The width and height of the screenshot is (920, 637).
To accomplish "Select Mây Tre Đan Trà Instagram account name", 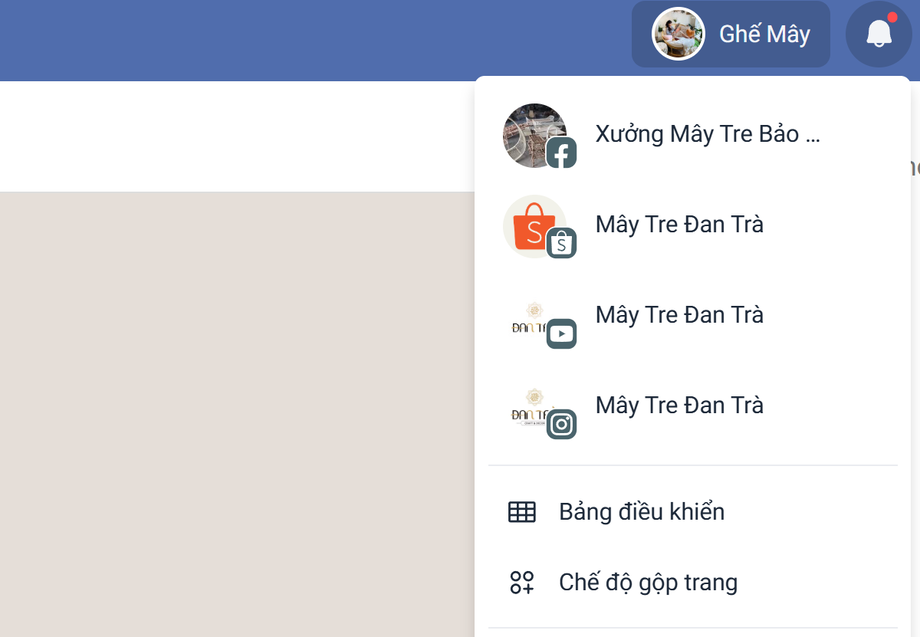I will pyautogui.click(x=679, y=405).
